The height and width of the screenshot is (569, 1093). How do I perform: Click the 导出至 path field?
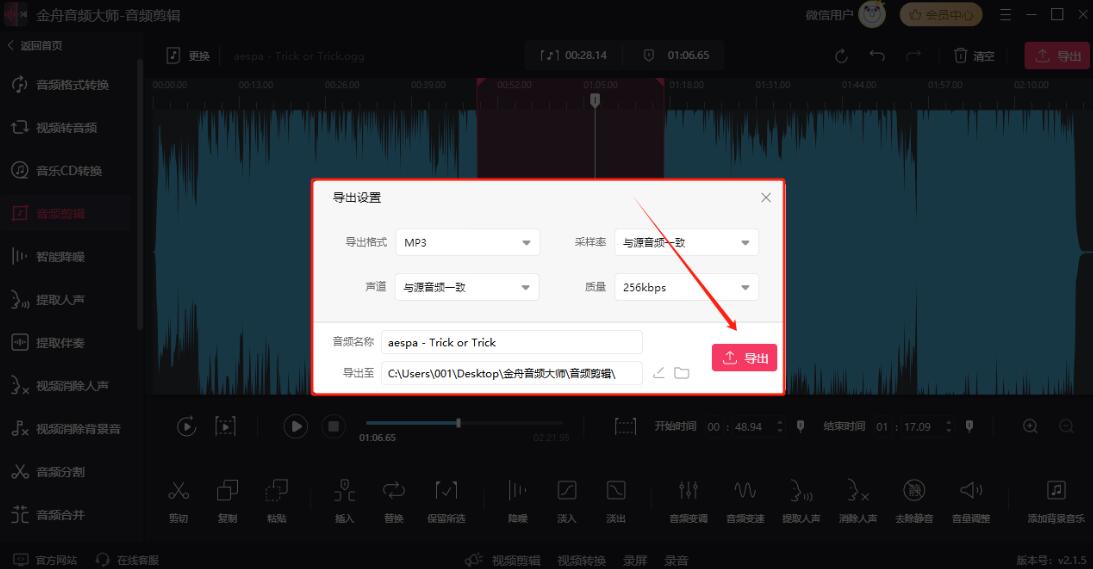click(512, 373)
